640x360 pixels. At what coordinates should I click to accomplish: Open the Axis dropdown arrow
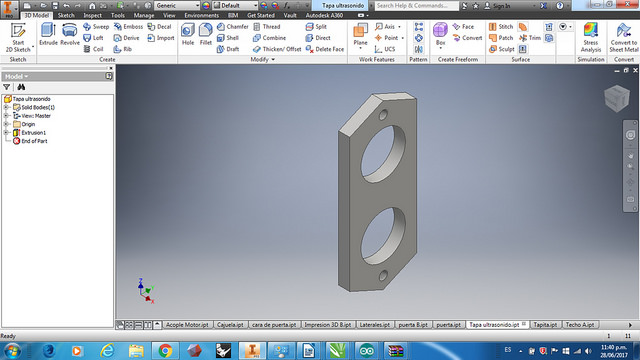[400, 27]
